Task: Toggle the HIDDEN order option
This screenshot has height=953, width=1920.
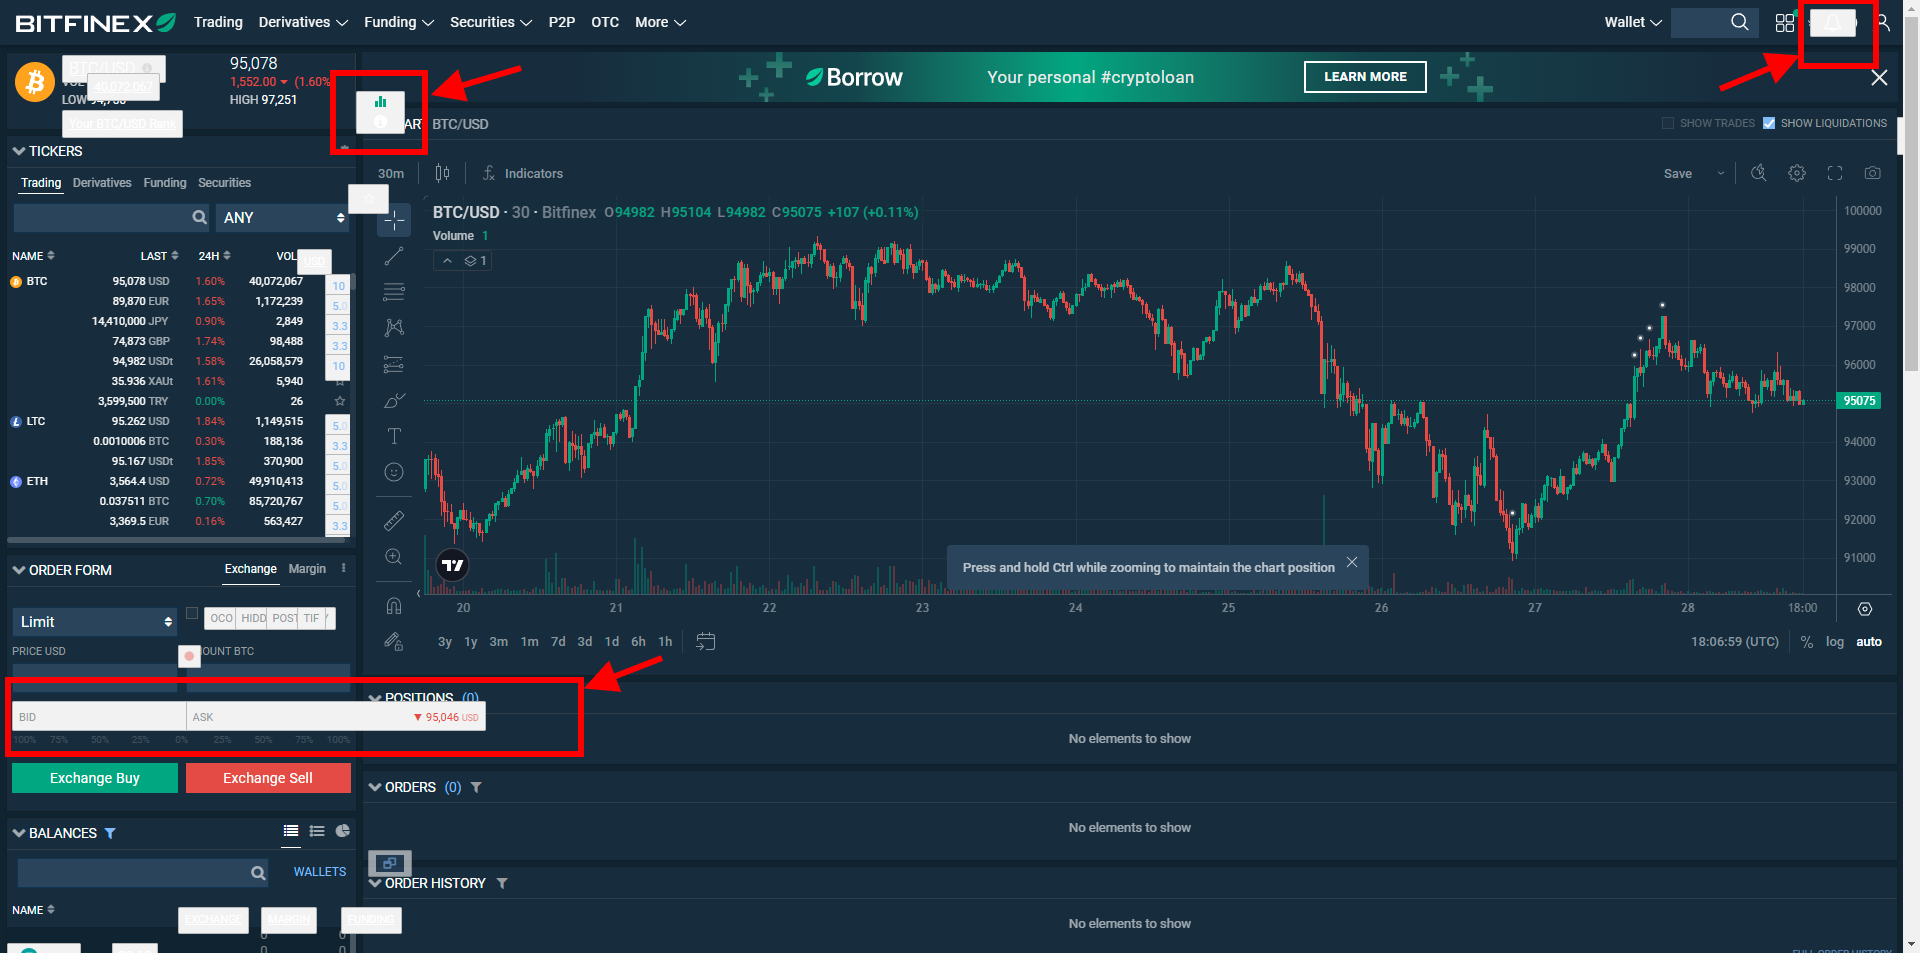Action: coord(253,619)
